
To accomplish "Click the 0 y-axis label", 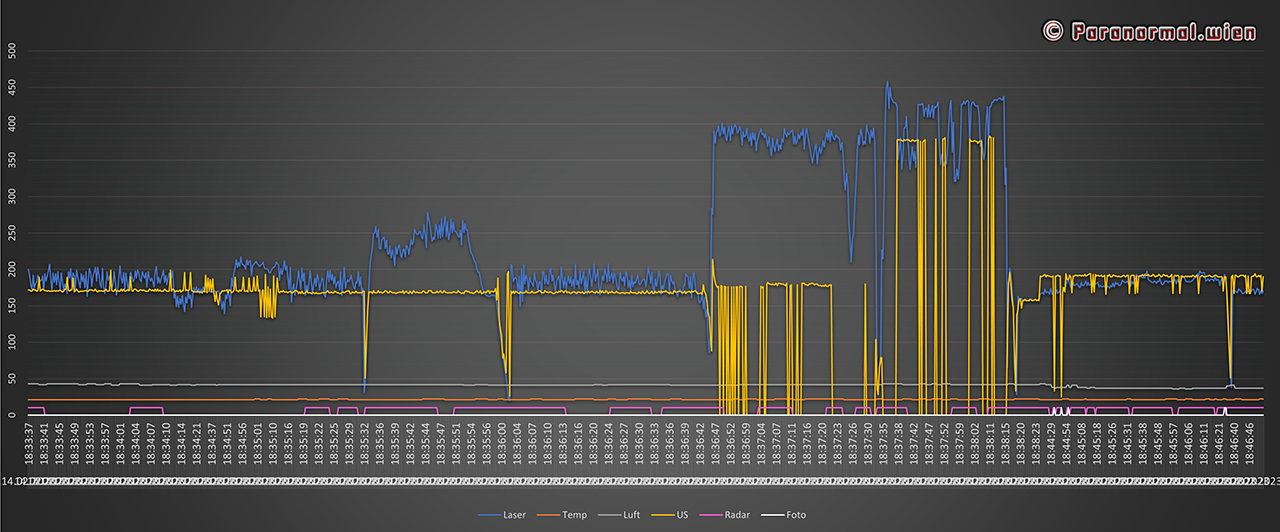I will [12, 415].
